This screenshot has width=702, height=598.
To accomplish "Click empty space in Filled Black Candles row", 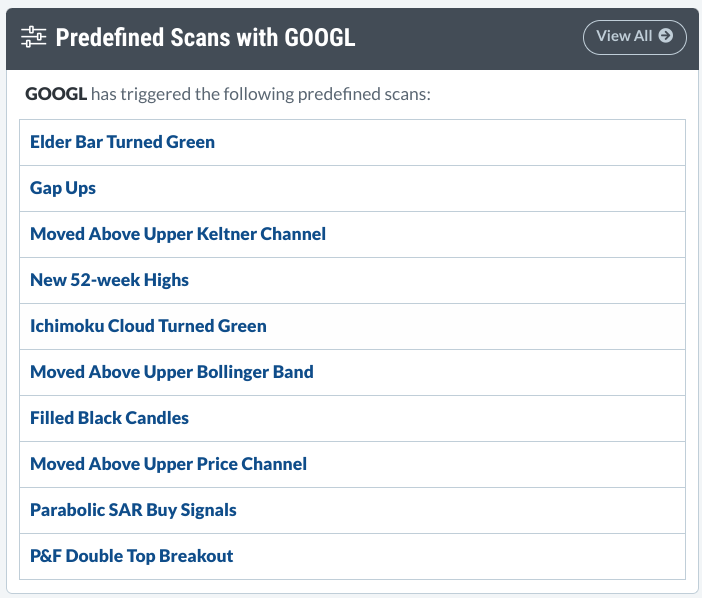I will tap(437, 419).
